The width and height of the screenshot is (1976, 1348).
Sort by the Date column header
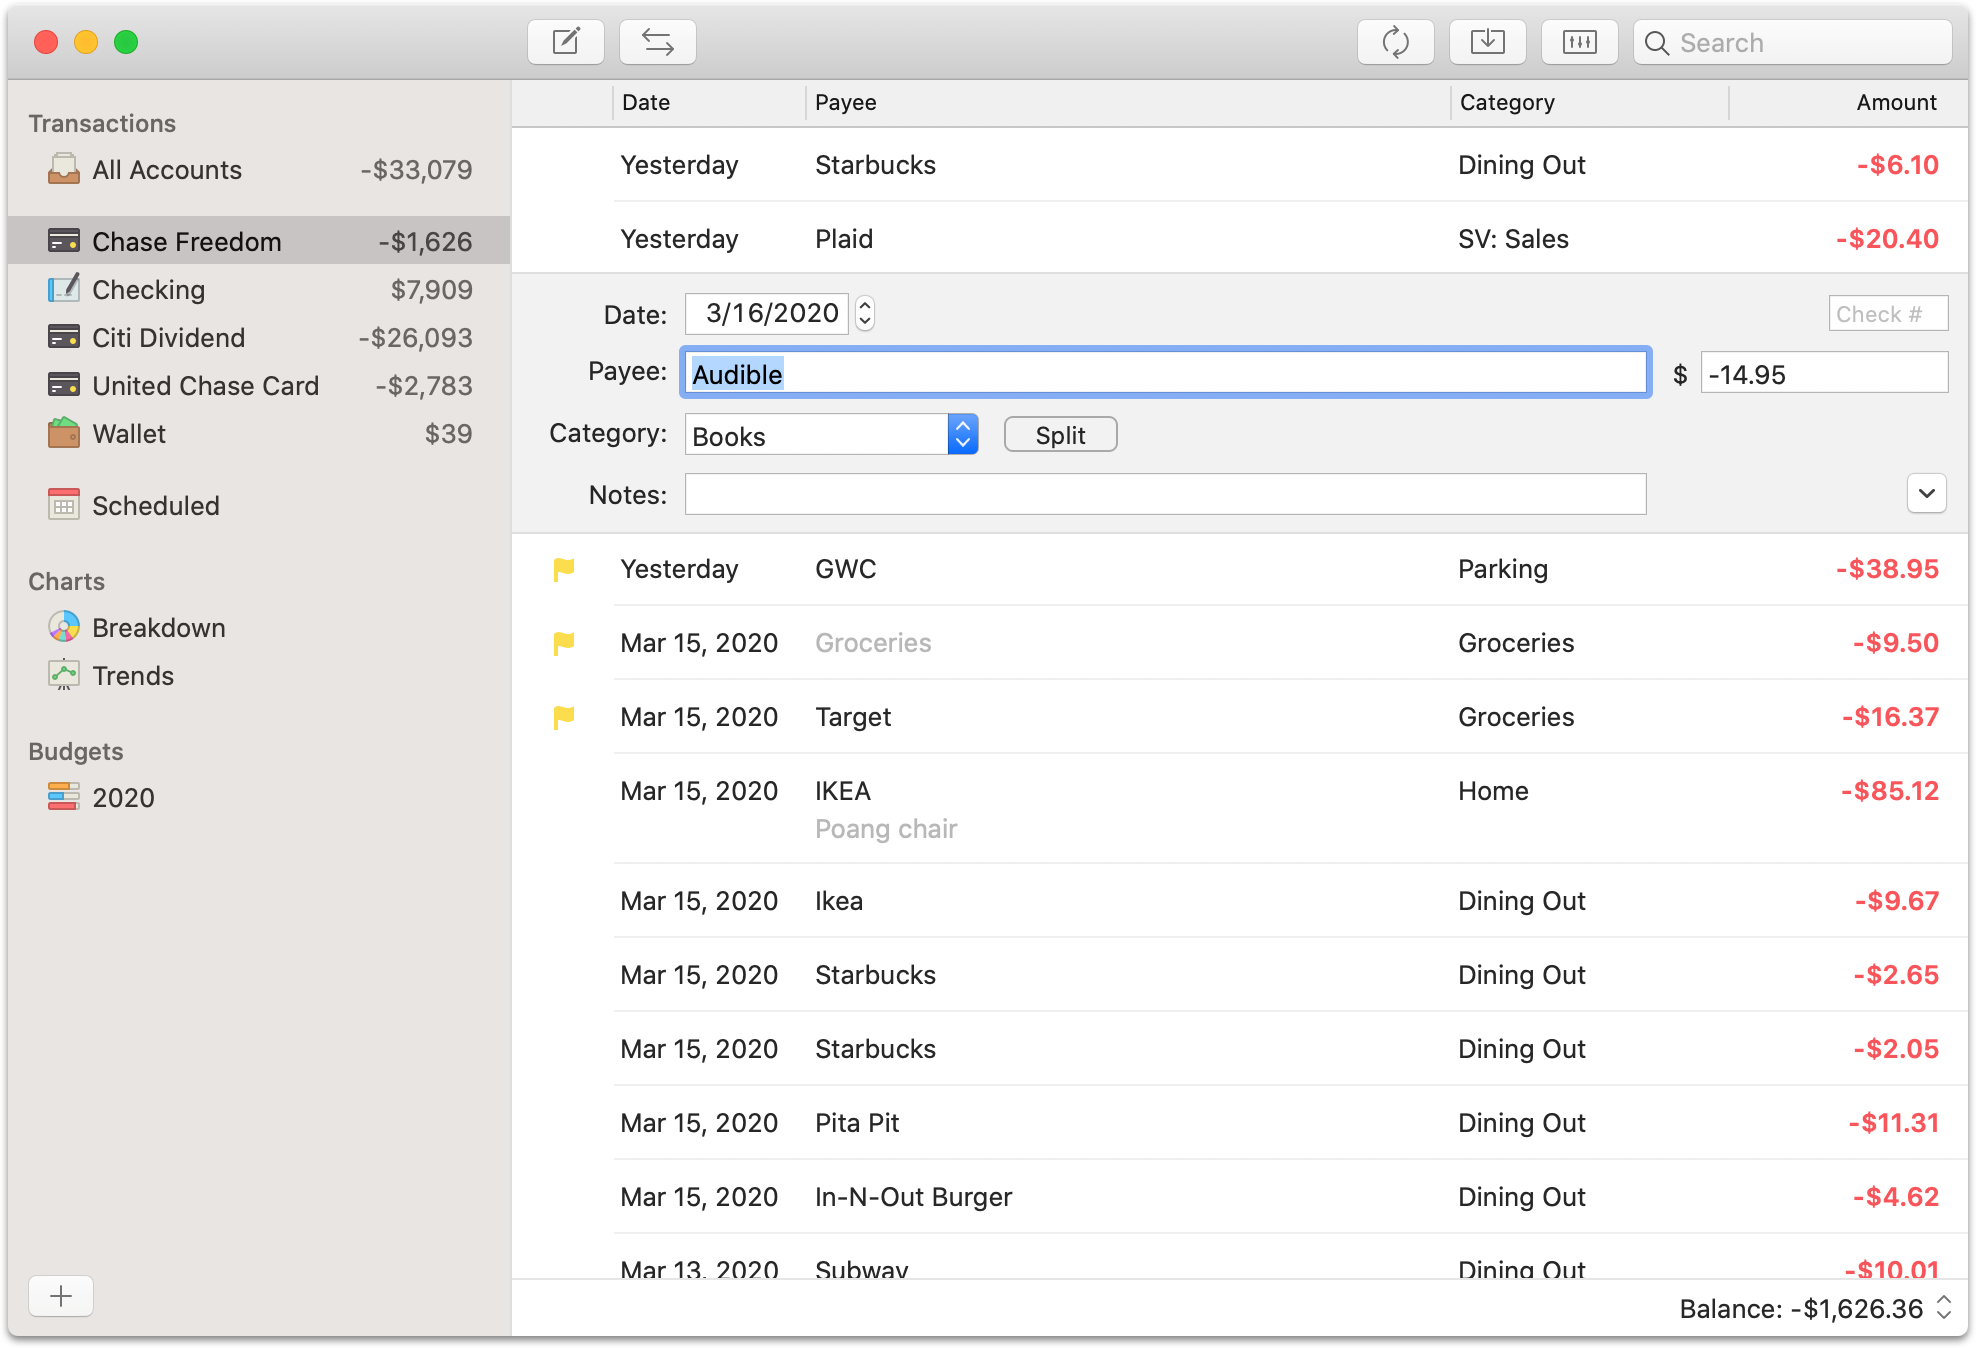(x=708, y=102)
